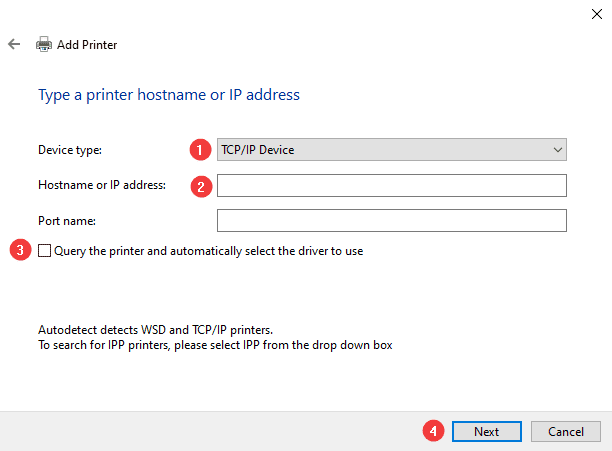Click the chevron arrow on TCP/IP Device dropdown
Screen dimensions: 612x451
click(x=557, y=150)
